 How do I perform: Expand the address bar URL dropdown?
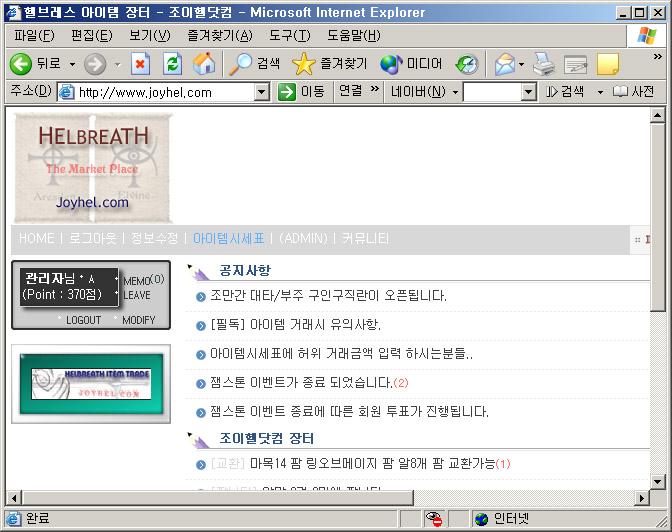262,92
